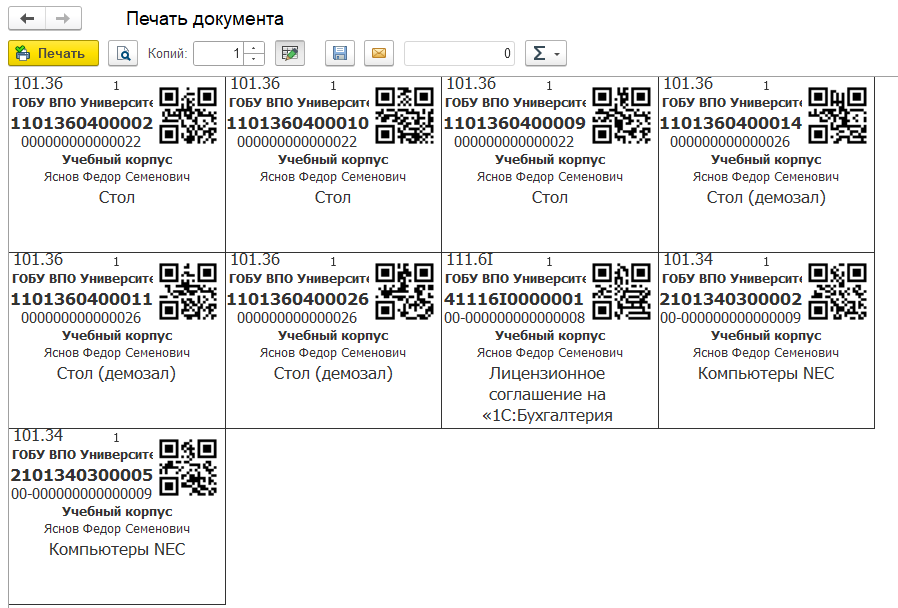Click ГОБУ ВПО Университет on label 1101360400010
This screenshot has height=608, width=898.
[298, 103]
